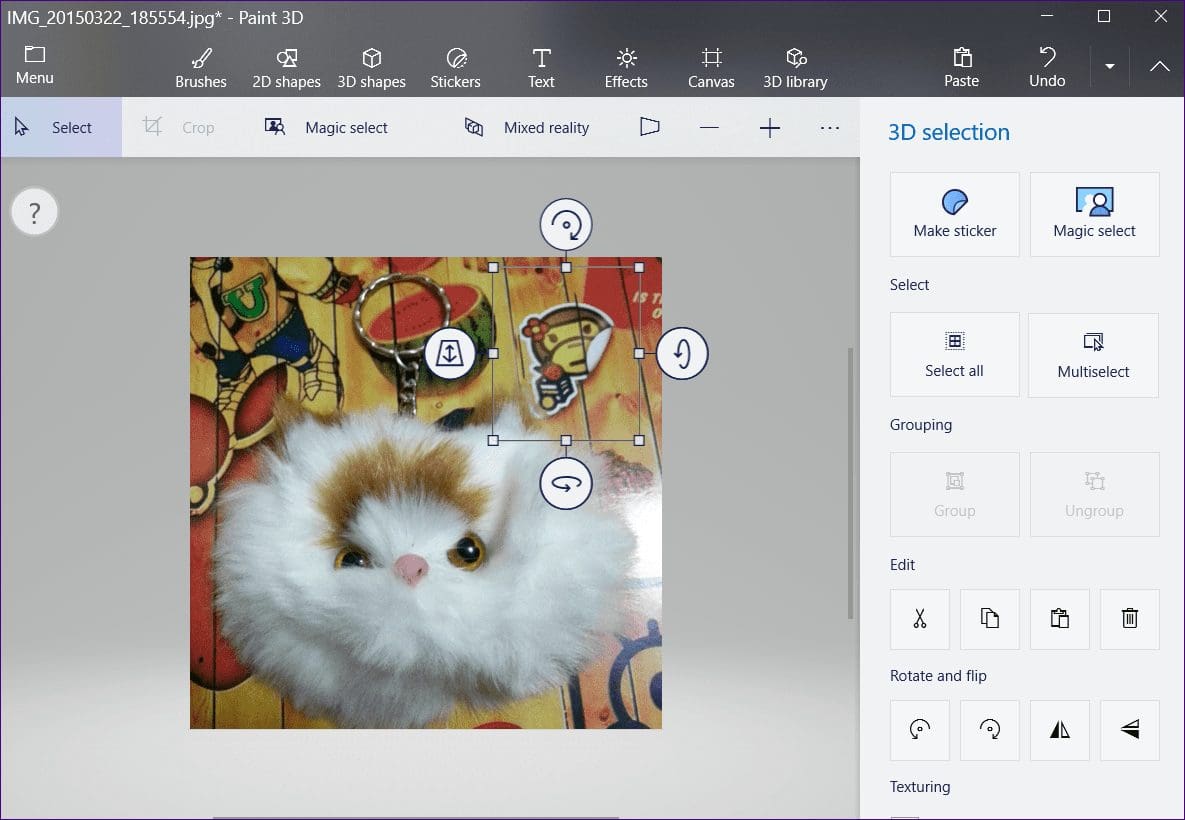
Task: Click the Grouping section label
Action: (920, 425)
